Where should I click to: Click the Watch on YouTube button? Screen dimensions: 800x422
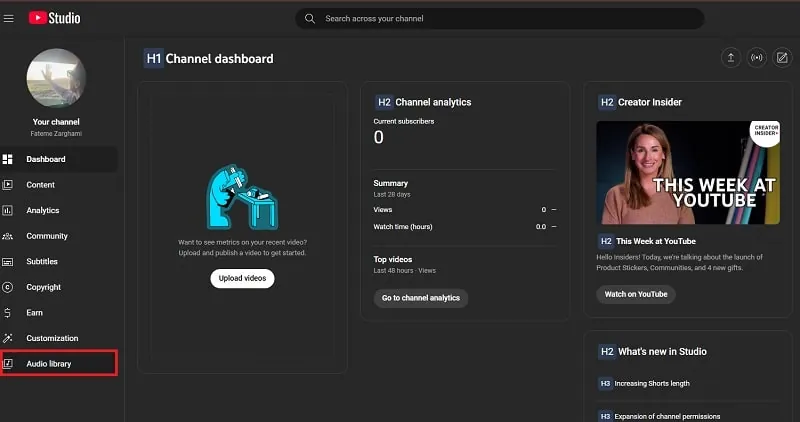(x=636, y=294)
